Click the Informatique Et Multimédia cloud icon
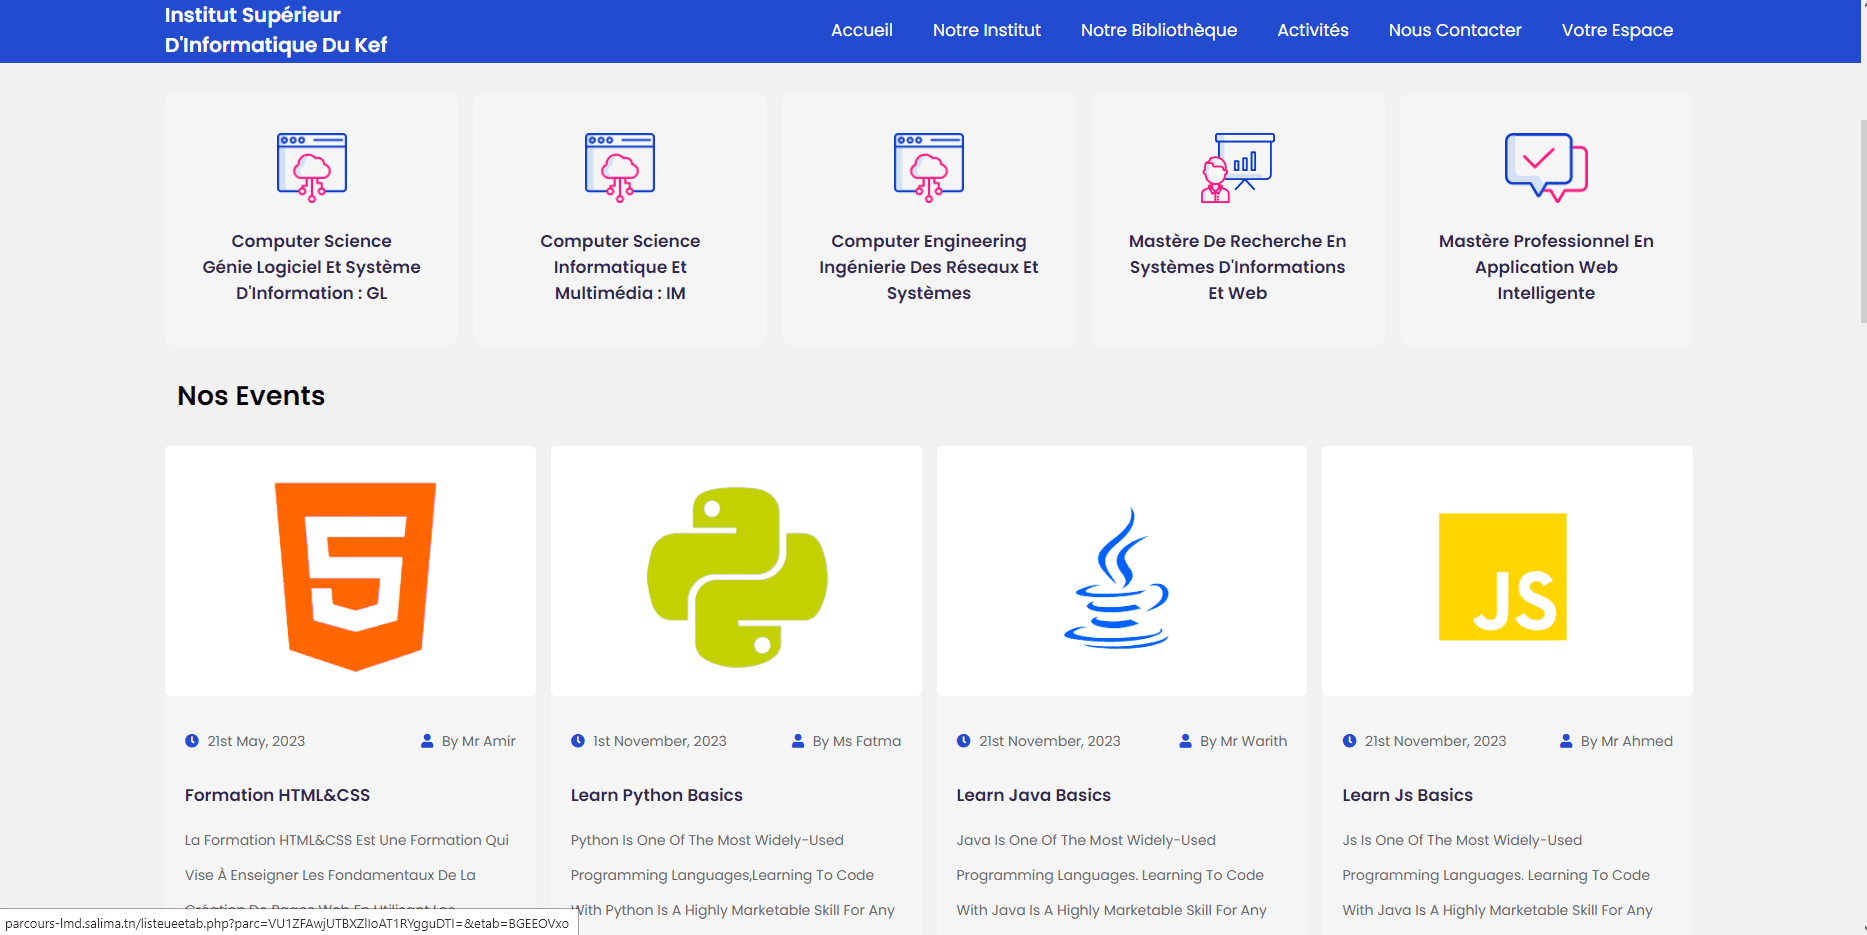 coord(620,167)
